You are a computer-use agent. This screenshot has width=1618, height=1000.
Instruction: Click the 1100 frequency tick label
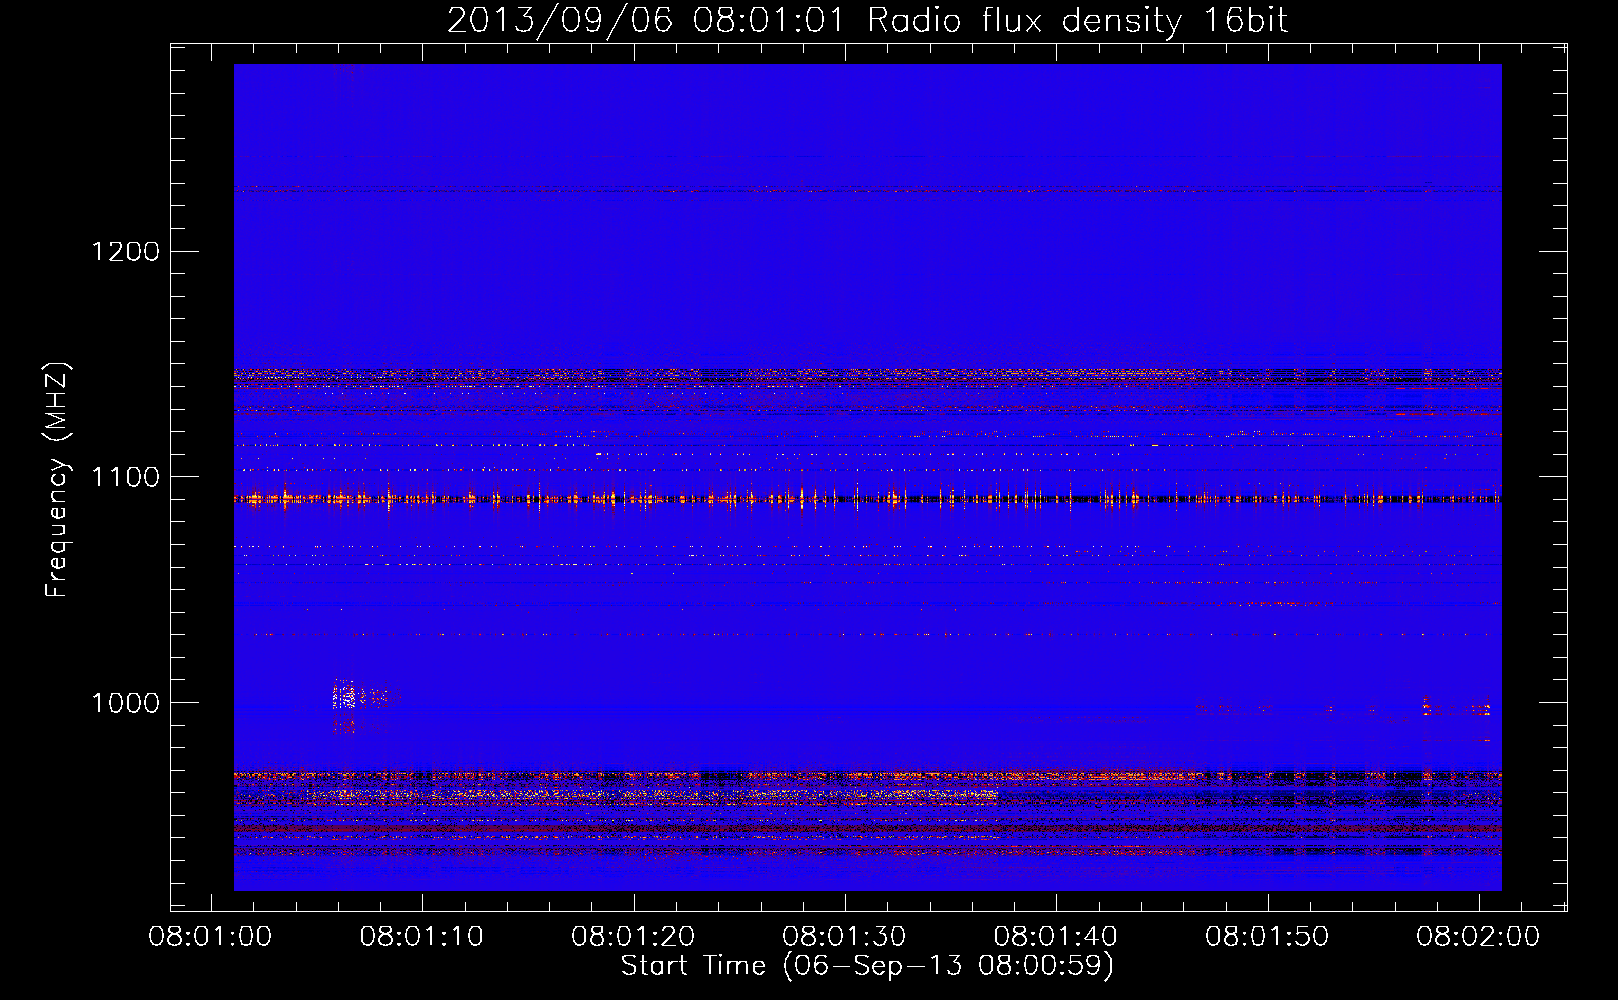tap(126, 477)
